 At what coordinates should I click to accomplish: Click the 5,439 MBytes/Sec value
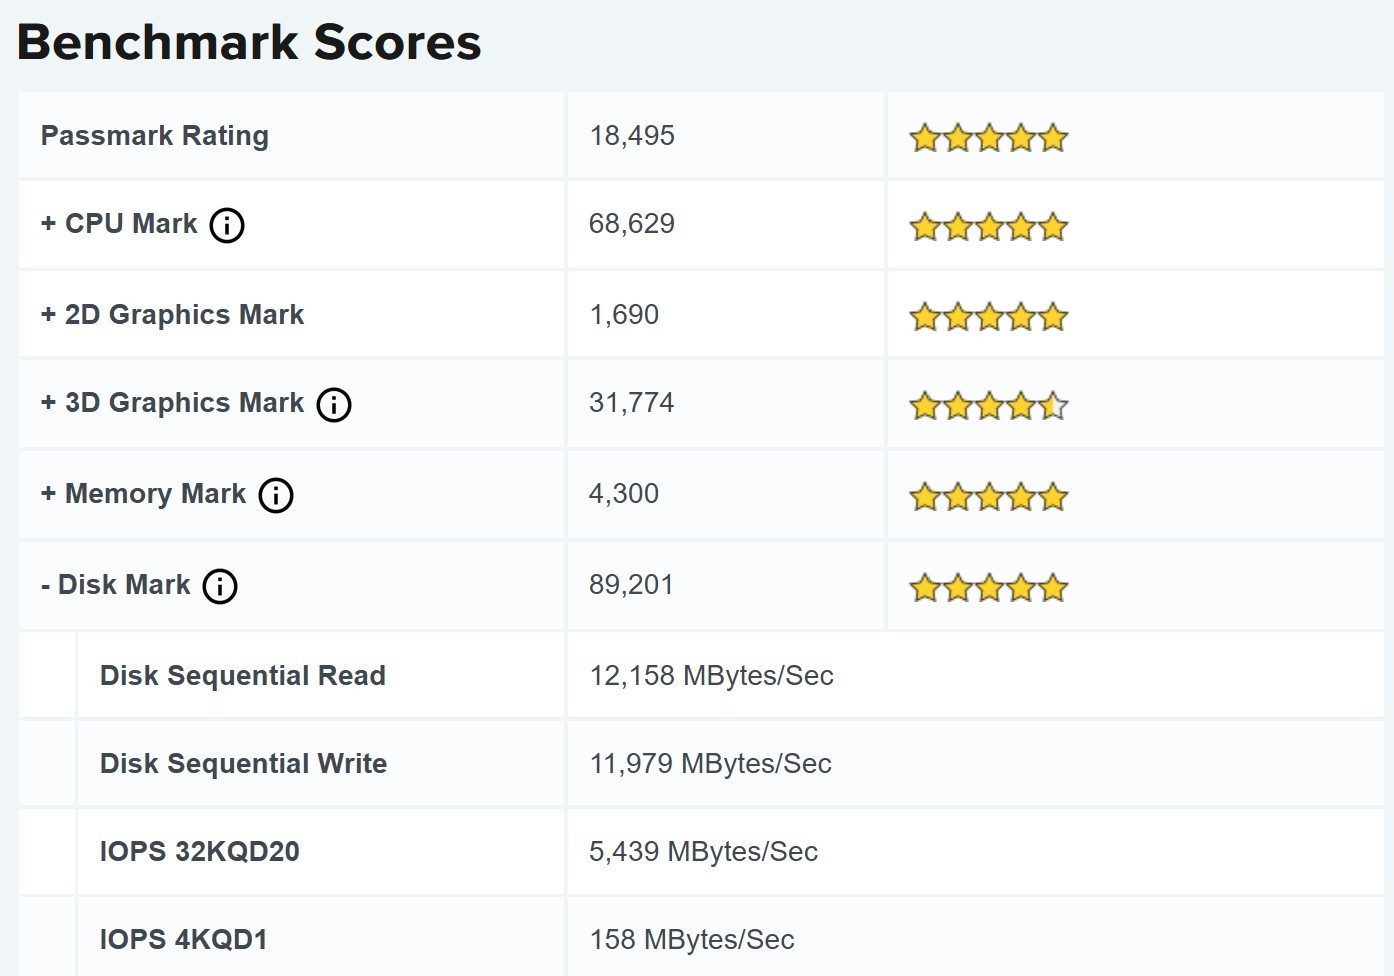pyautogui.click(x=703, y=852)
